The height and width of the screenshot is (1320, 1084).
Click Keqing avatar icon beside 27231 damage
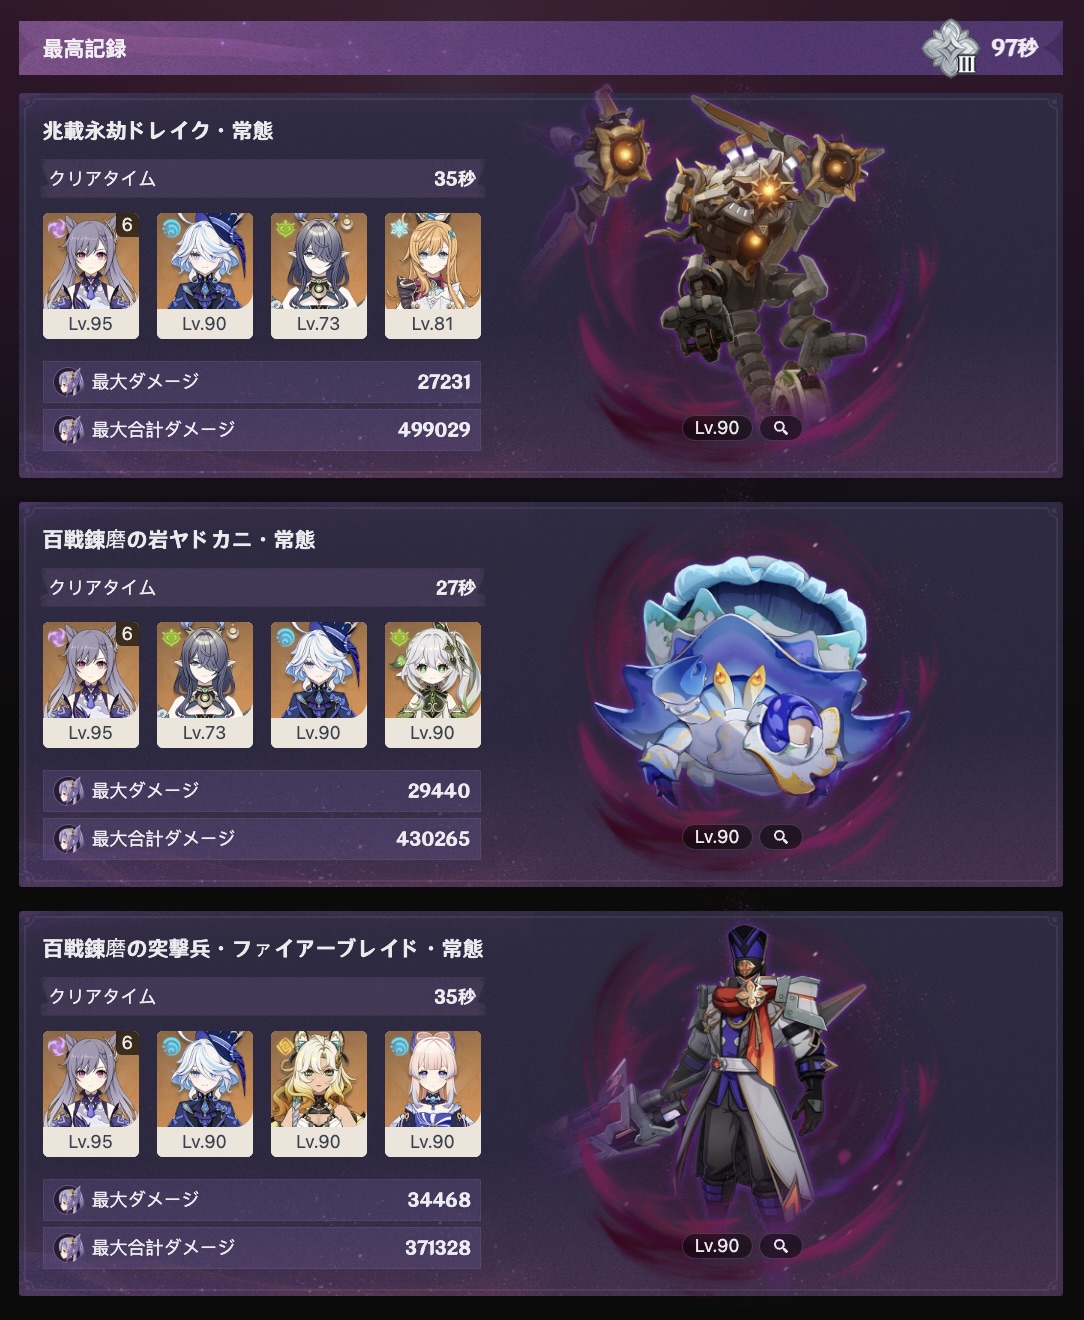(x=68, y=381)
